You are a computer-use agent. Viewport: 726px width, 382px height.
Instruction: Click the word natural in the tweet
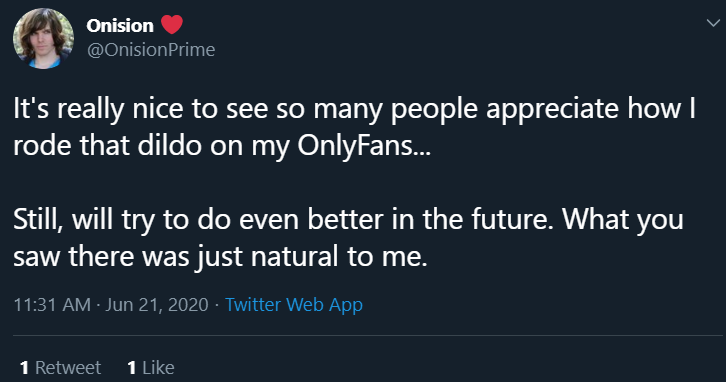point(294,257)
